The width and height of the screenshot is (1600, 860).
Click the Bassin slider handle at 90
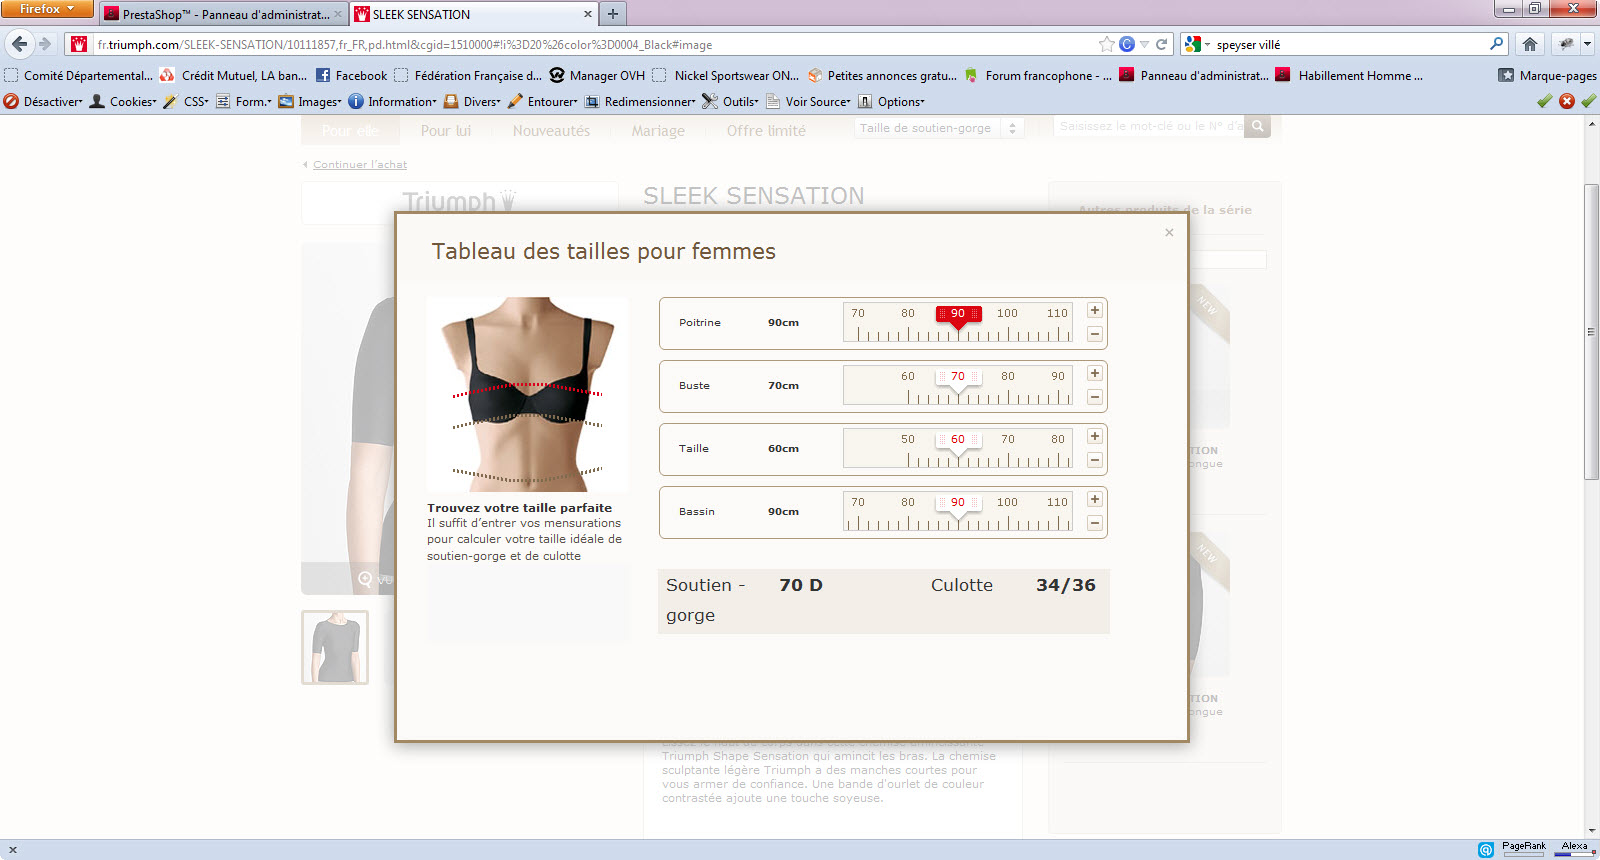[x=958, y=505]
